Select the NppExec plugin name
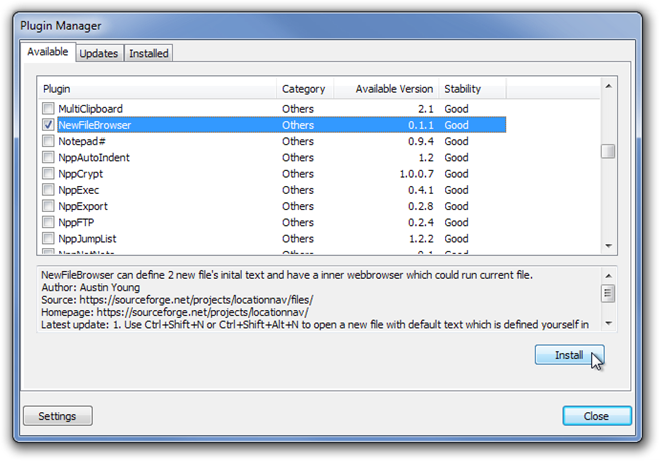660x461 pixels. click(79, 190)
